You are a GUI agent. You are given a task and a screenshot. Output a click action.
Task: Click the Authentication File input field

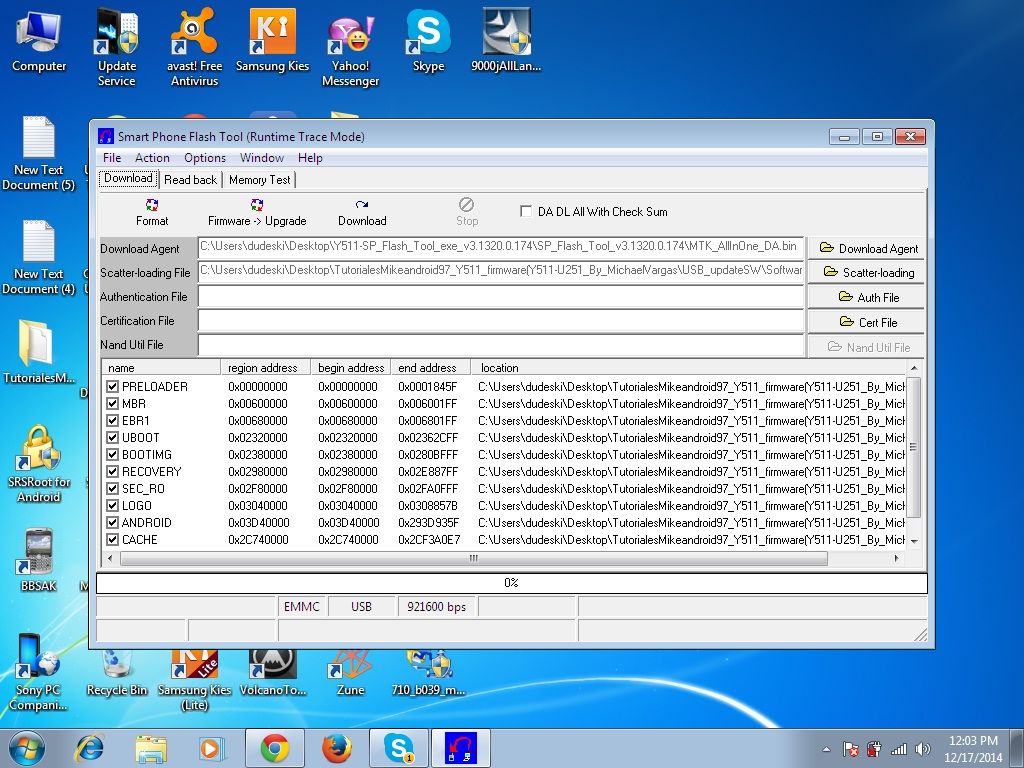pos(500,297)
